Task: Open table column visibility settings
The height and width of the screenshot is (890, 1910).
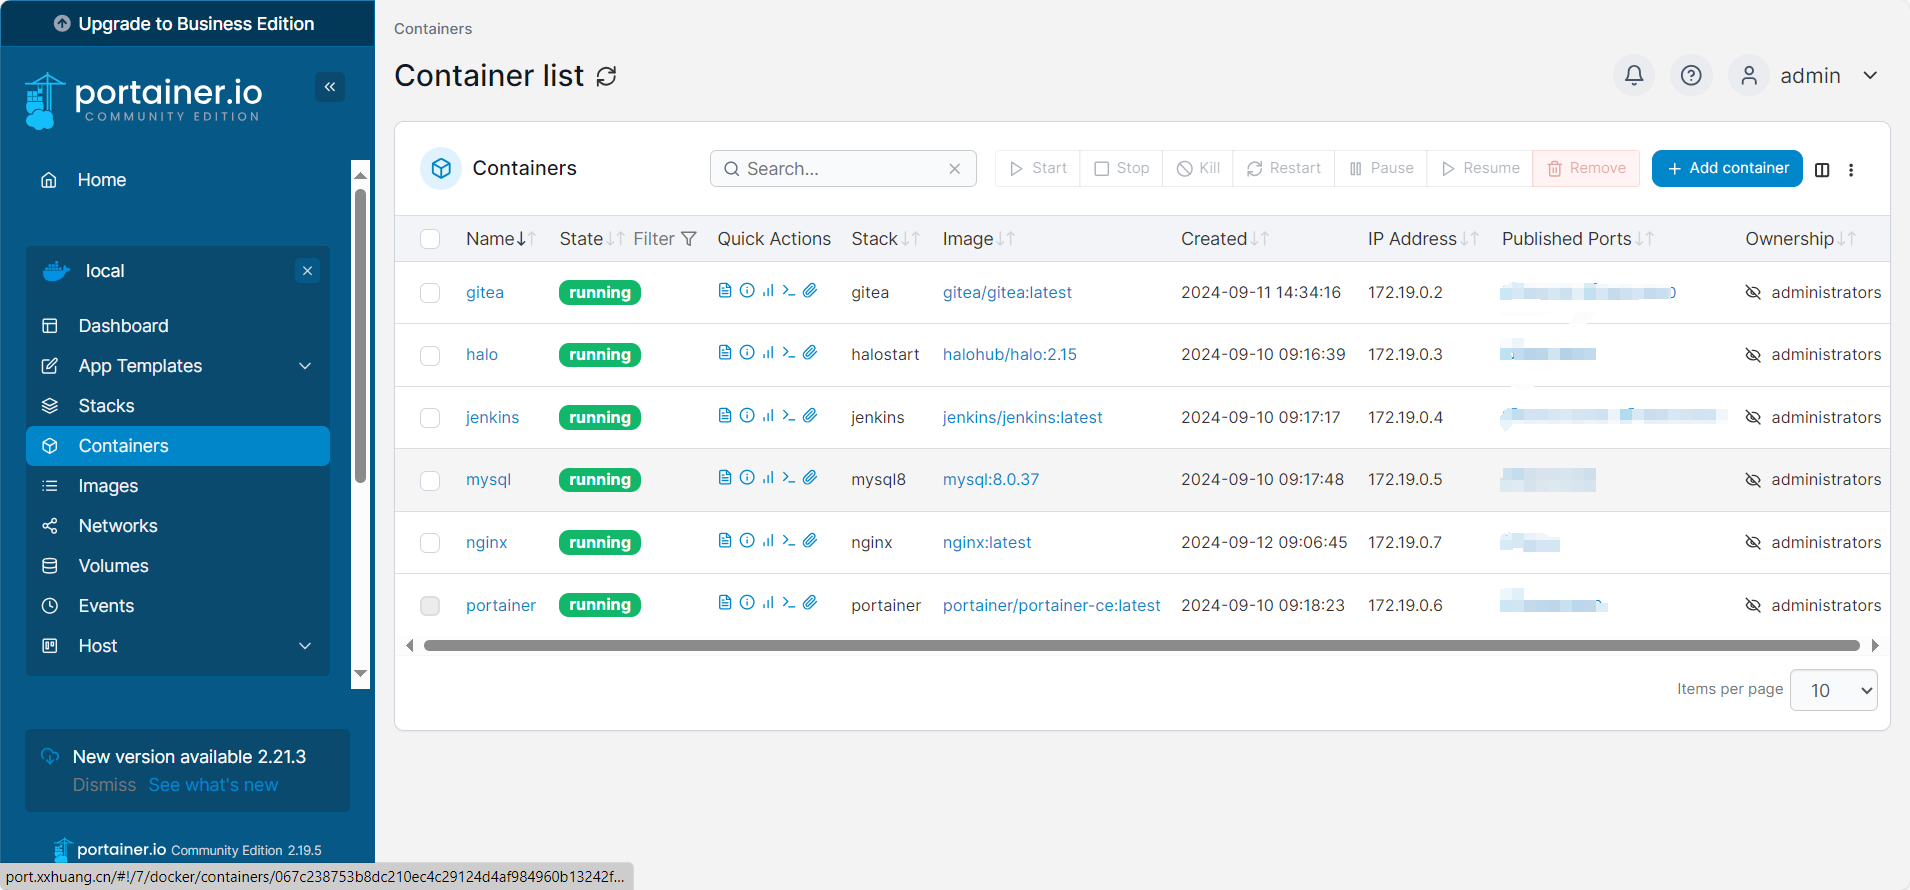Action: [x=1822, y=170]
